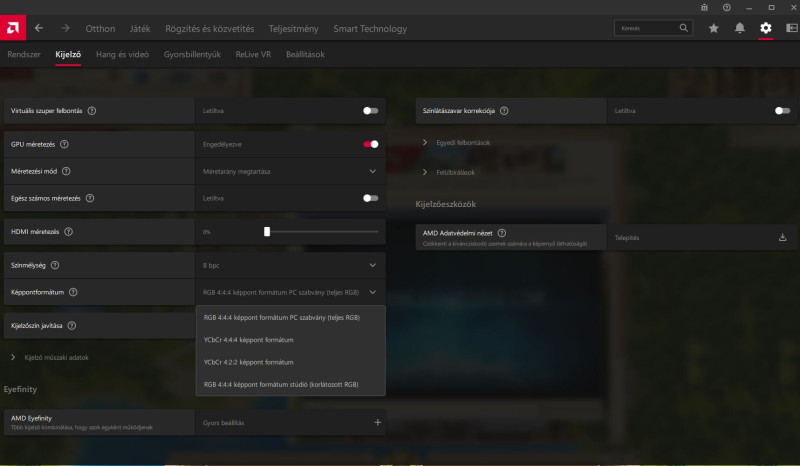Image resolution: width=800 pixels, height=466 pixels.
Task: Open the help icon in title bar
Action: [x=727, y=8]
